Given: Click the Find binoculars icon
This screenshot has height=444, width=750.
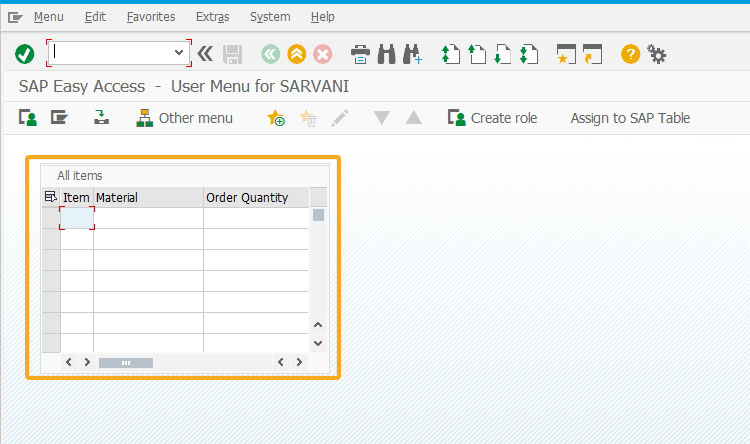Looking at the screenshot, I should [x=386, y=54].
